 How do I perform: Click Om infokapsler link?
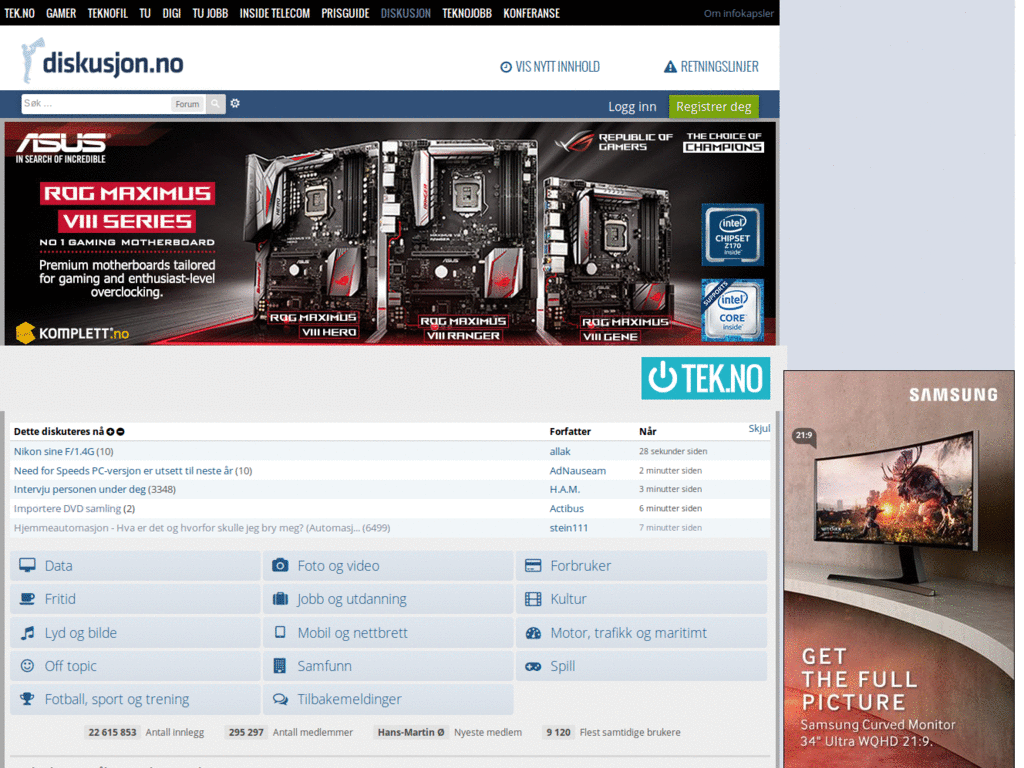coord(739,13)
